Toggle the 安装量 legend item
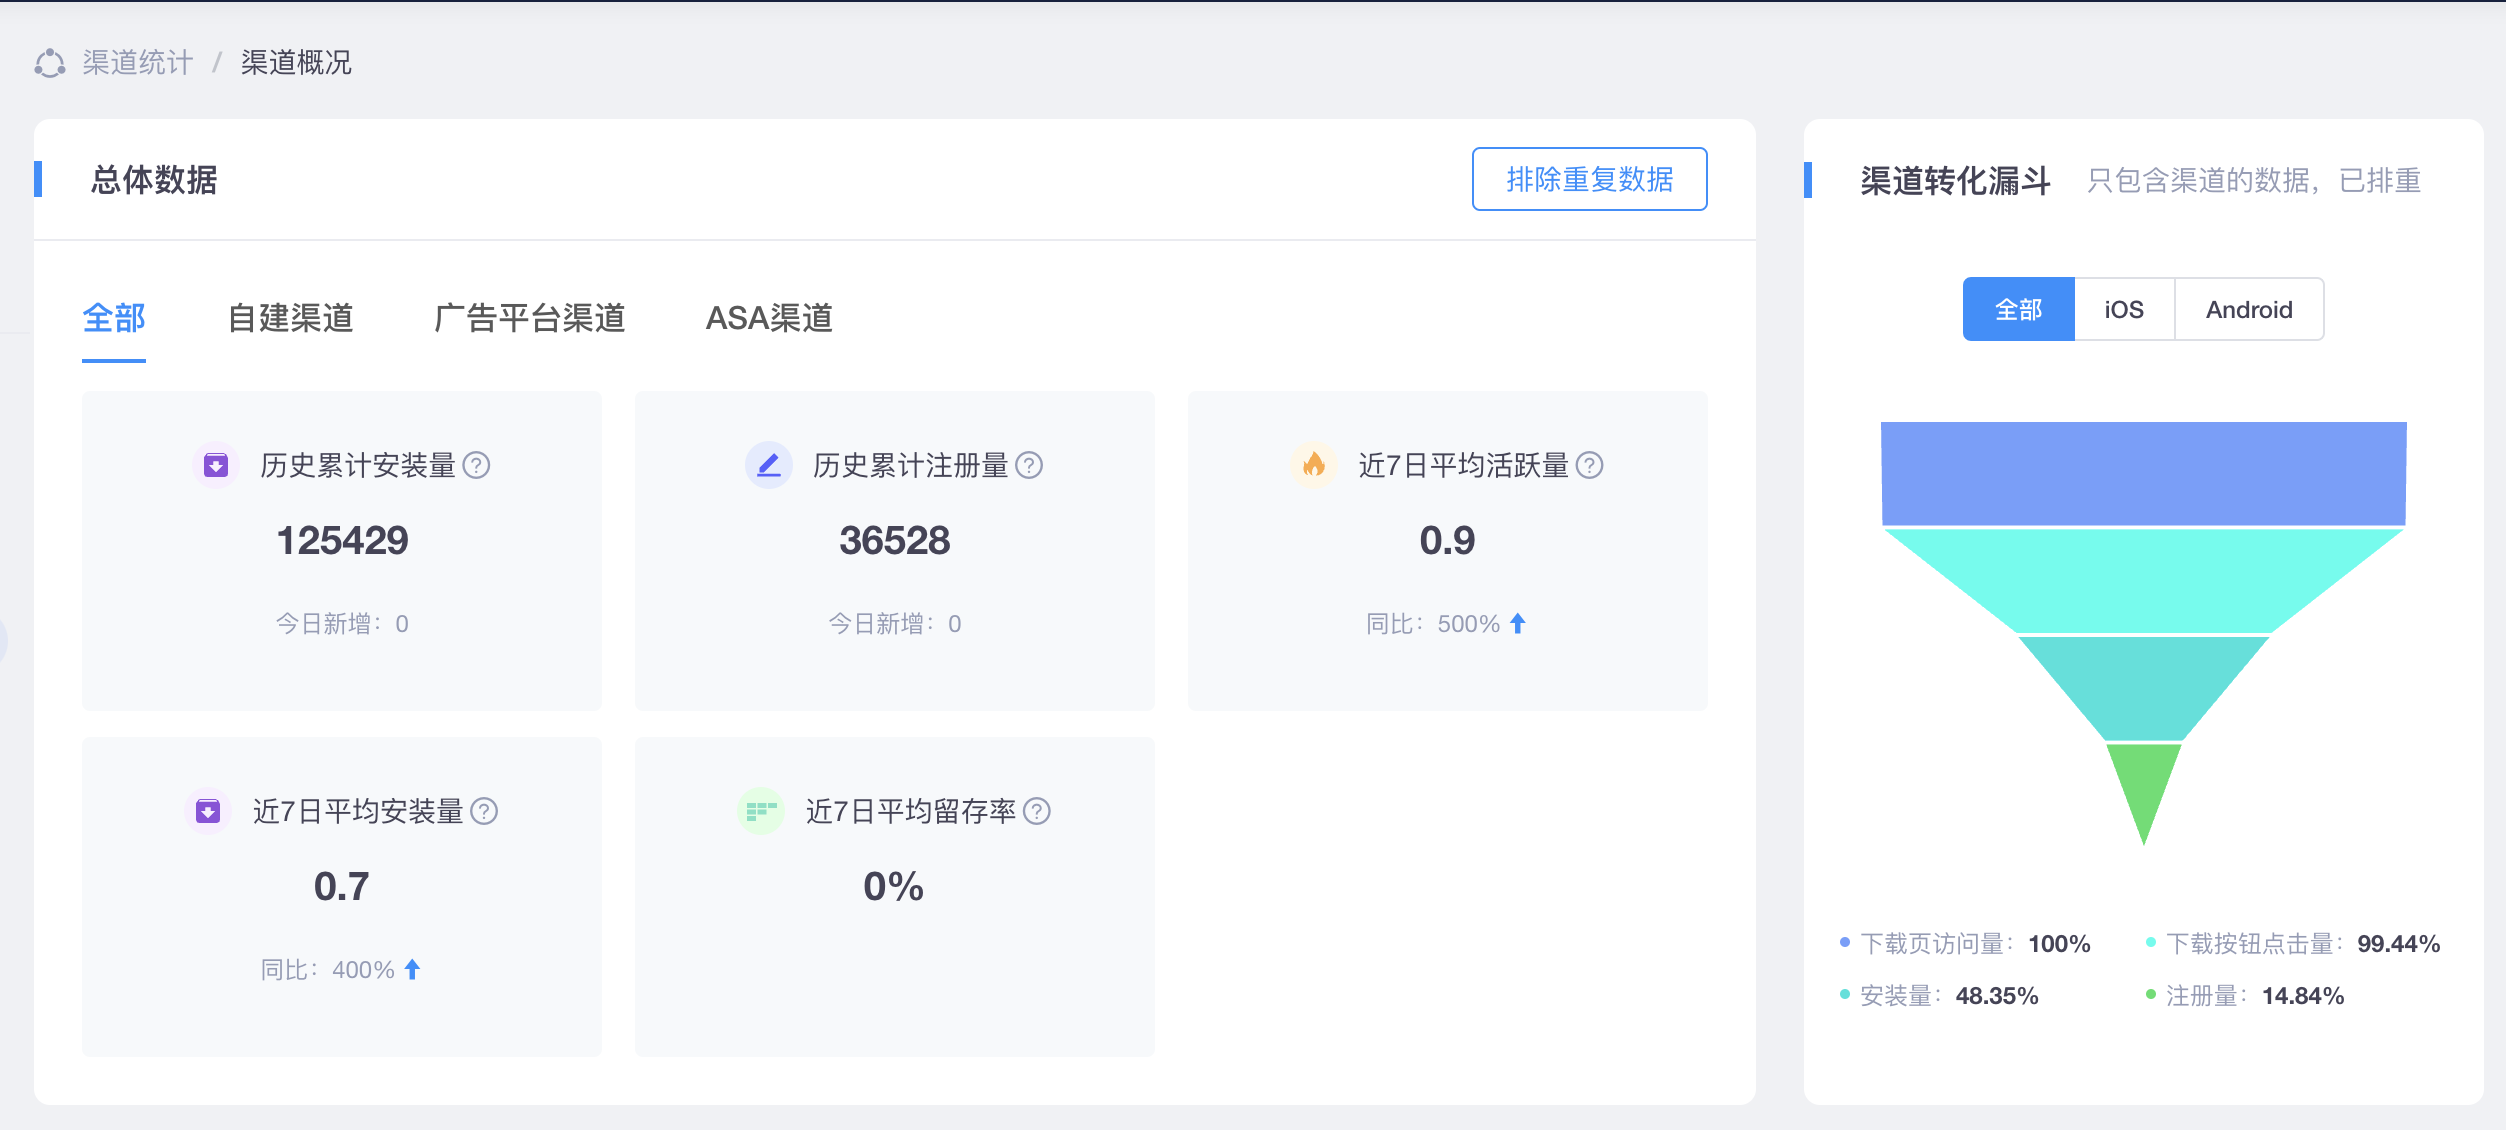This screenshot has height=1130, width=2506. point(1939,996)
